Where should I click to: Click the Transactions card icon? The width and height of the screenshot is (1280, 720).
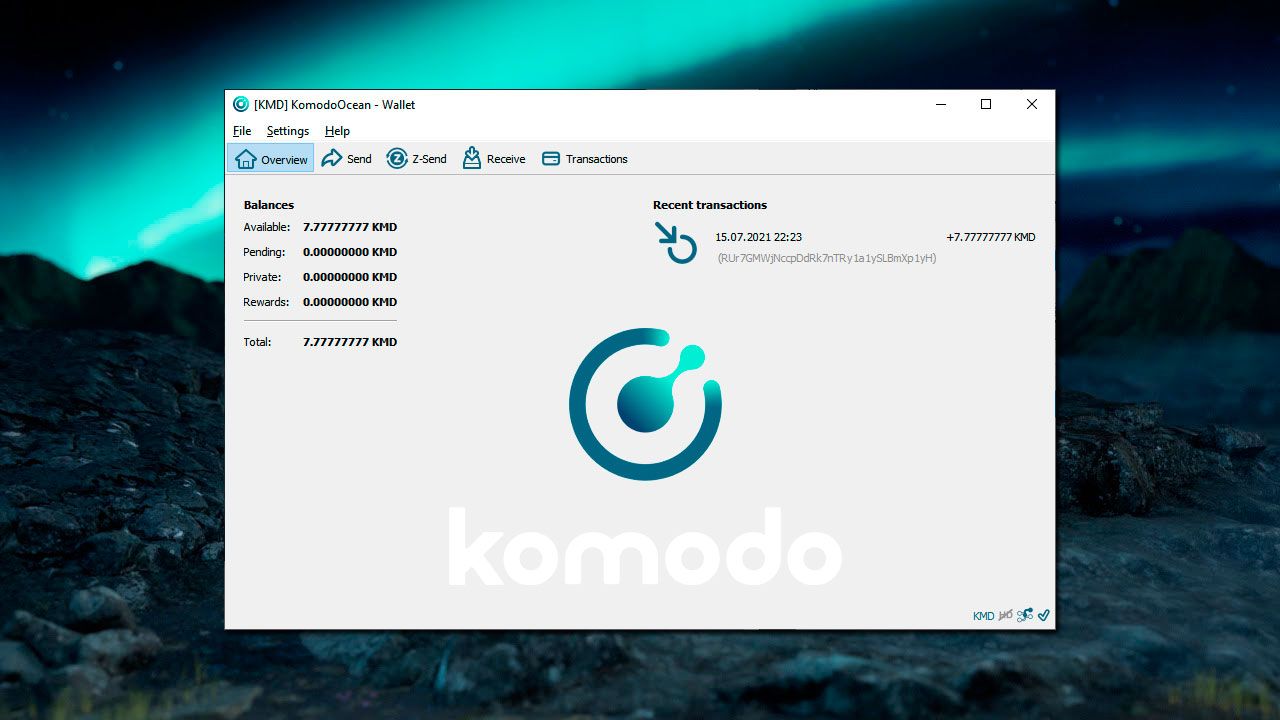pyautogui.click(x=550, y=158)
